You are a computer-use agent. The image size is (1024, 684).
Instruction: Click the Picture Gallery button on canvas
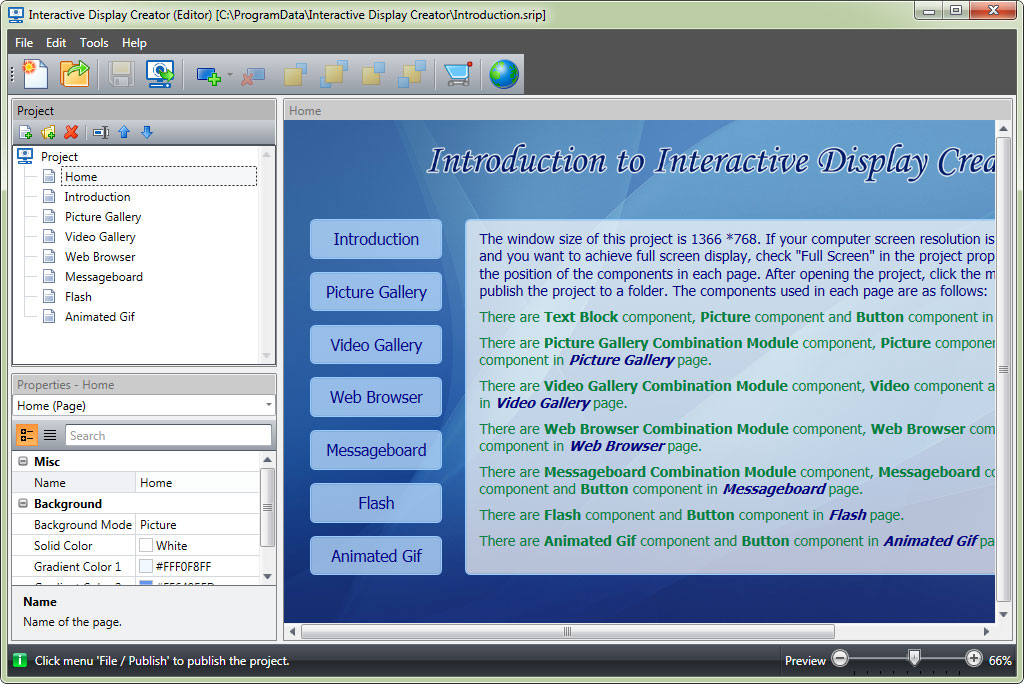(376, 292)
